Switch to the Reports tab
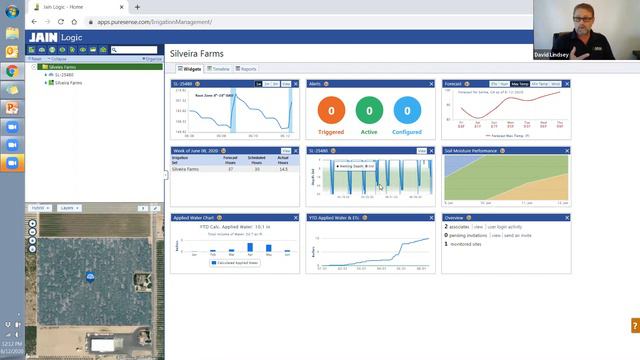Screen dimensions: 640x360 (246, 69)
